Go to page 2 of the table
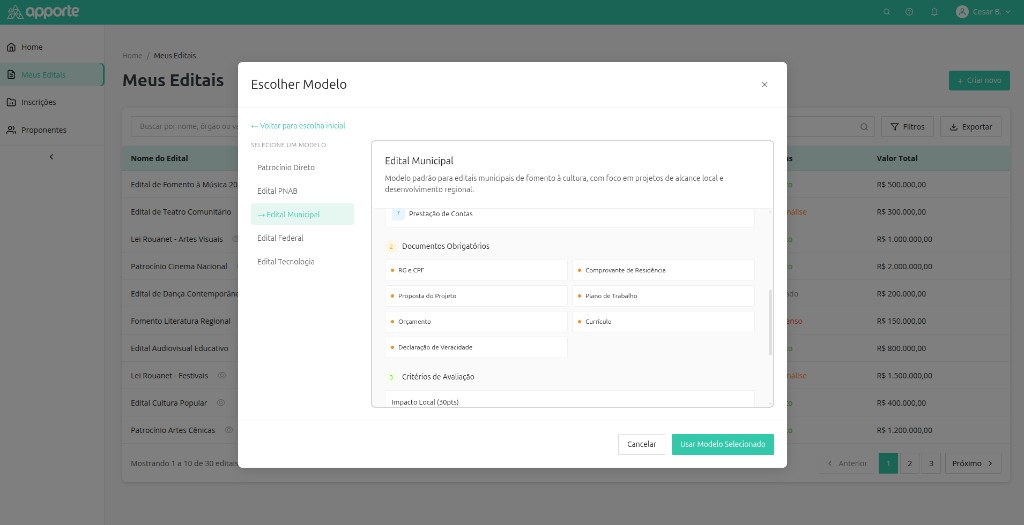Screen dimensions: 1024x525 909,463
